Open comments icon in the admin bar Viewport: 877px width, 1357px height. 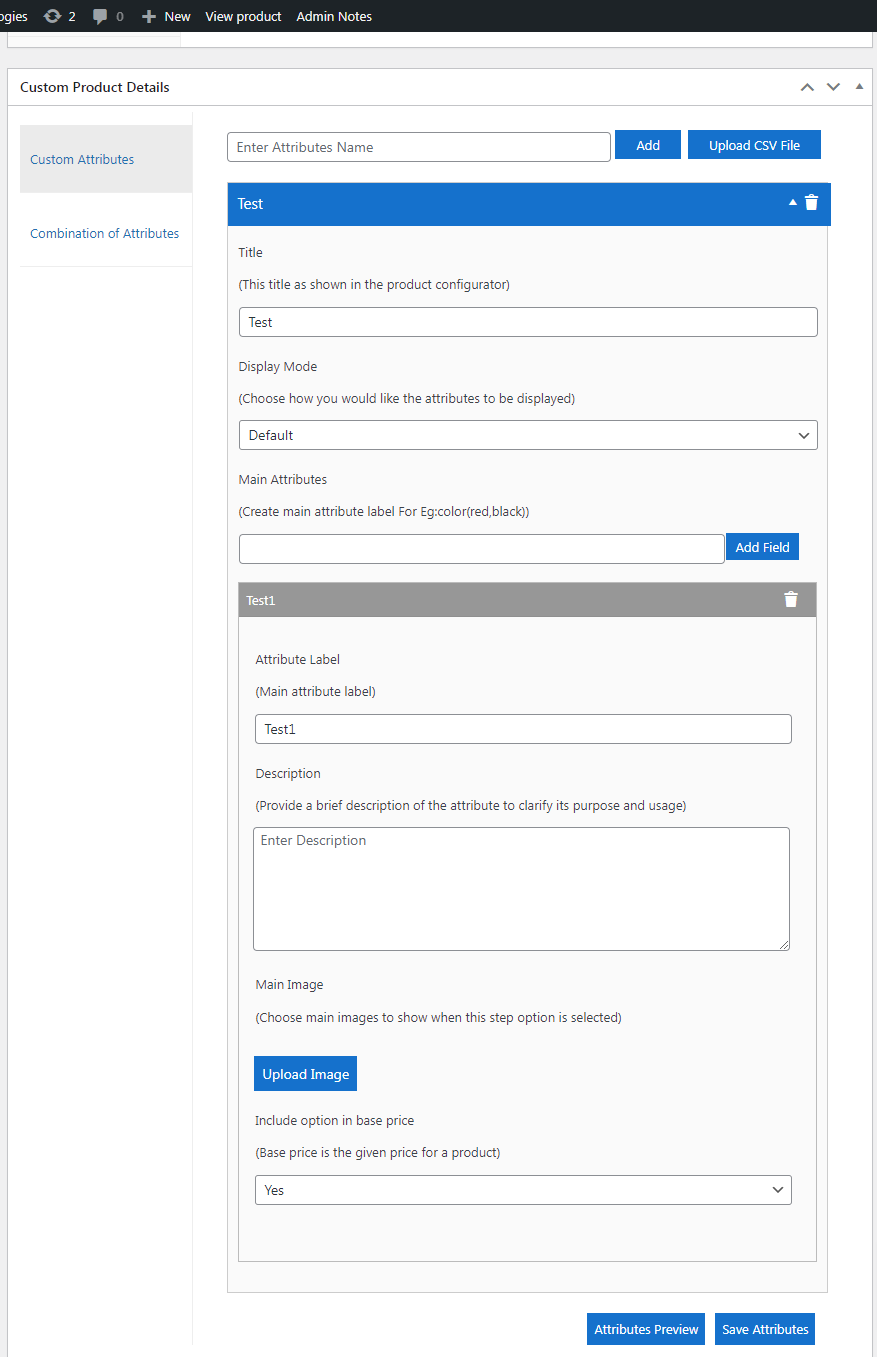[x=100, y=17]
